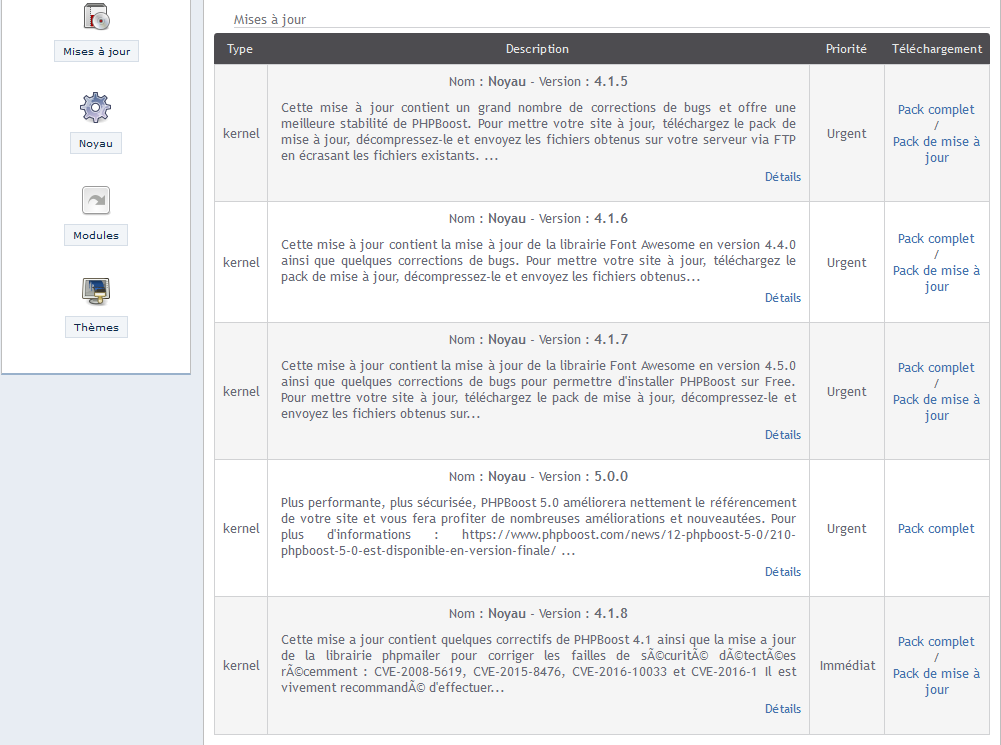Click the Noyau gear icon
1001x745 pixels.
(x=96, y=107)
